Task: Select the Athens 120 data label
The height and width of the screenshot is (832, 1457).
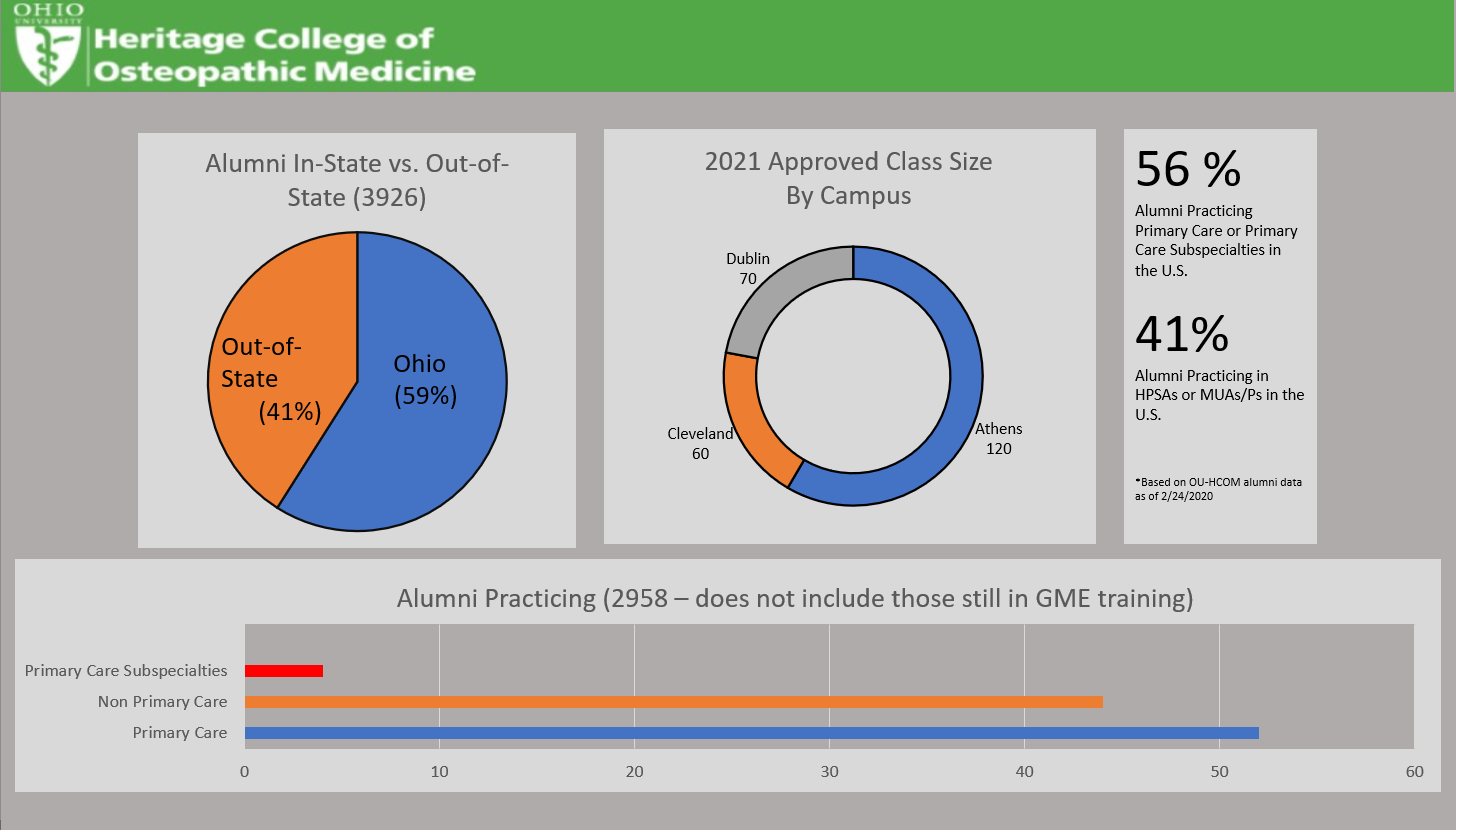Action: 998,439
